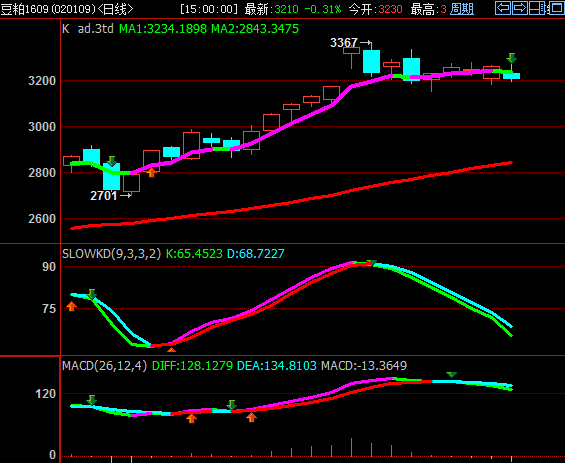565x463 pixels.
Task: Click the leftmost green down arrow in MACD
Action: [x=92, y=400]
